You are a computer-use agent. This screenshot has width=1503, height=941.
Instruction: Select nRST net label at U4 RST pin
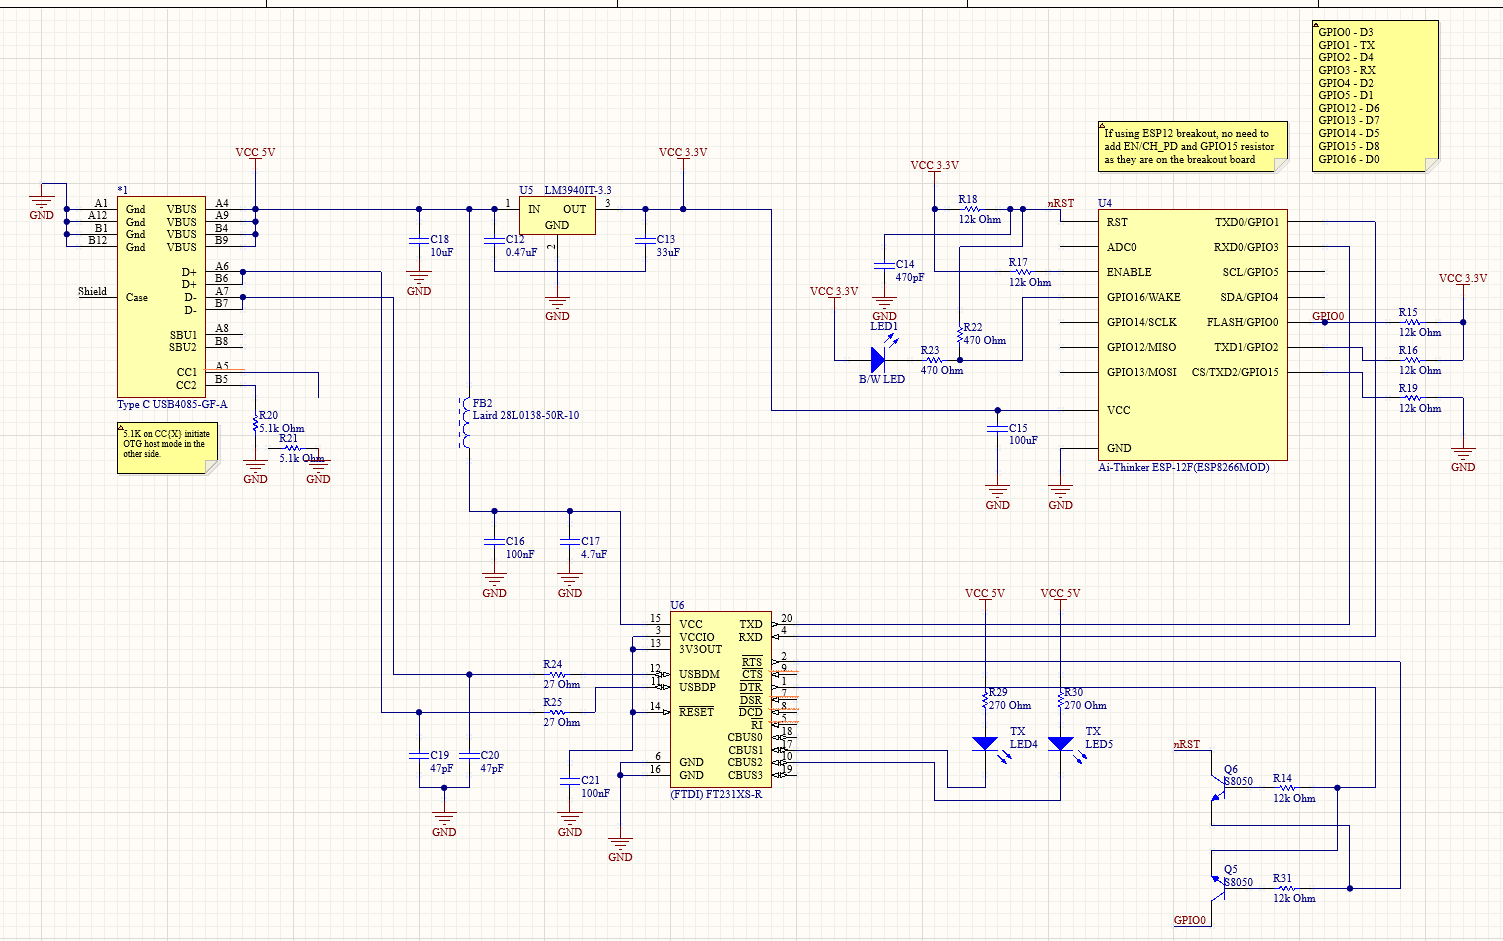pyautogui.click(x=1061, y=203)
